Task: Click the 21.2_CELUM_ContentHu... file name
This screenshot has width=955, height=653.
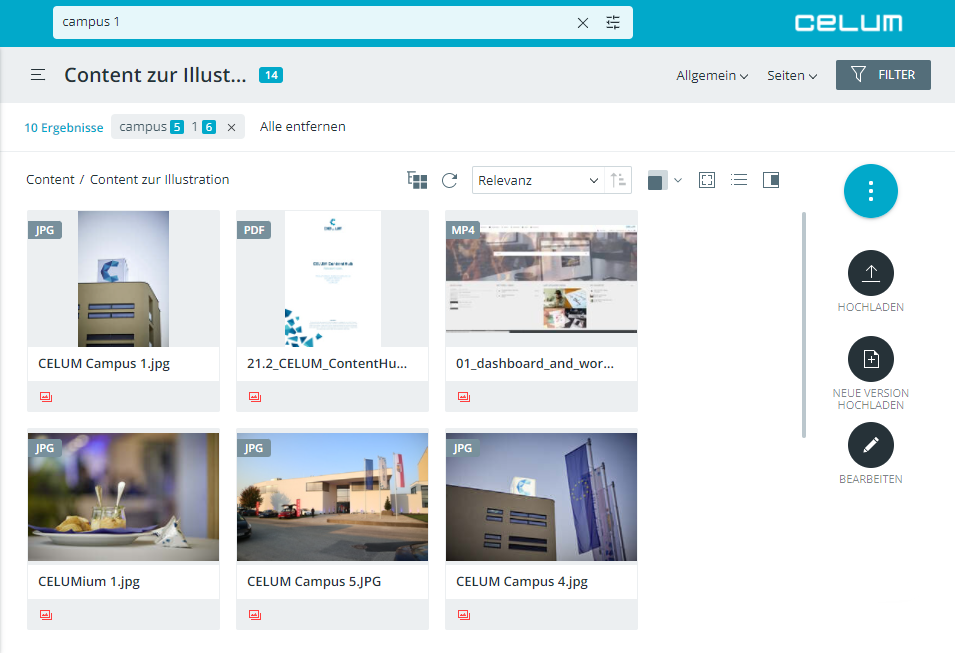Action: coord(327,364)
